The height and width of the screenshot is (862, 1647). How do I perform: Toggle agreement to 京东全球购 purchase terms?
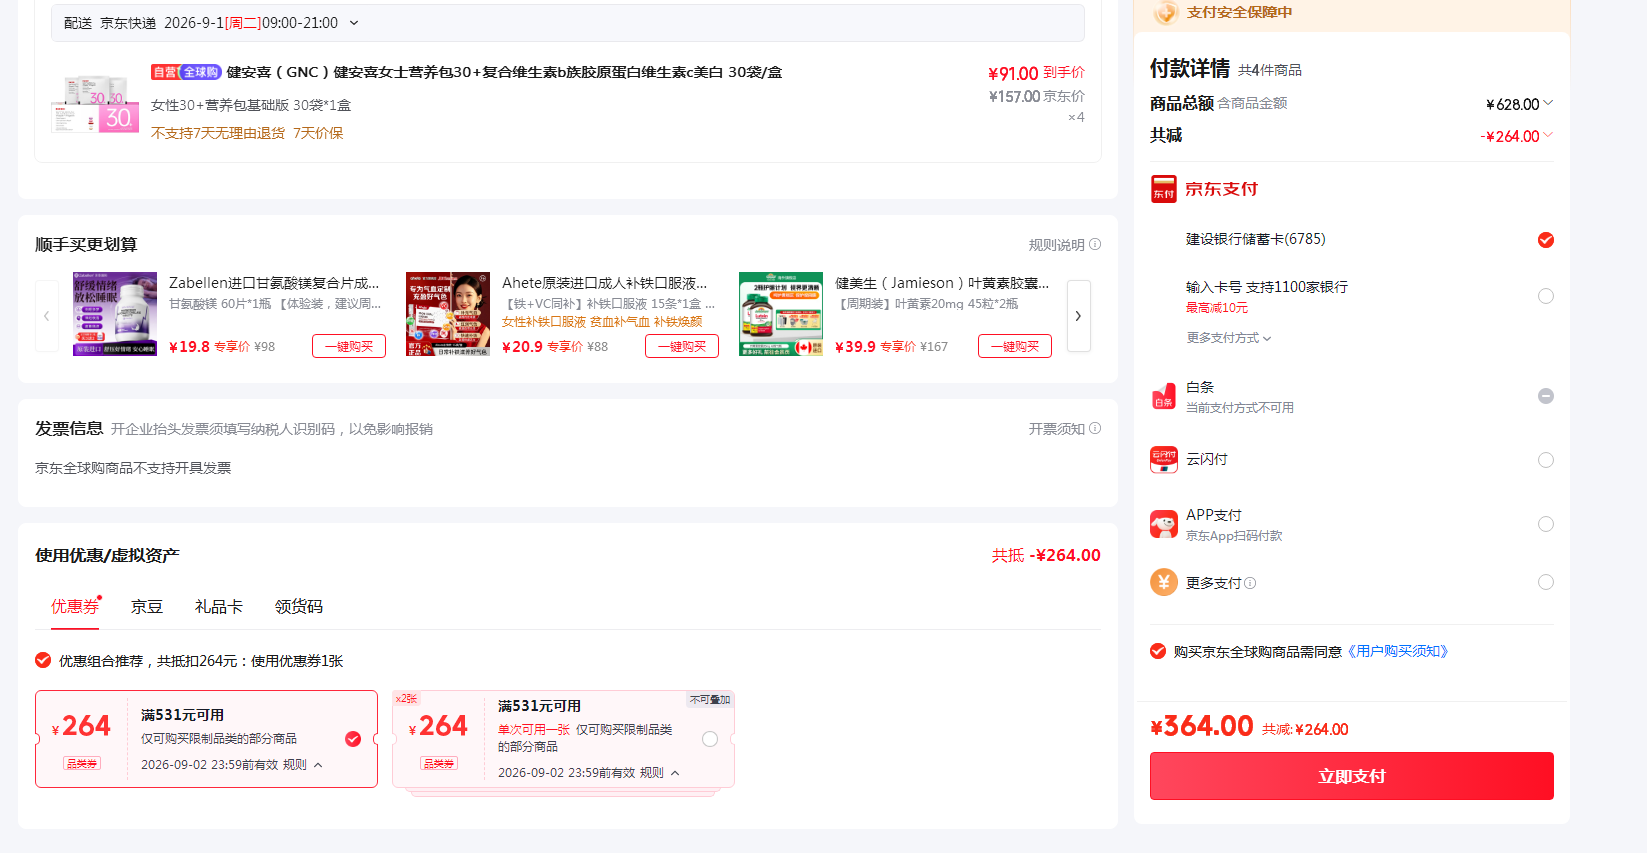click(x=1158, y=651)
